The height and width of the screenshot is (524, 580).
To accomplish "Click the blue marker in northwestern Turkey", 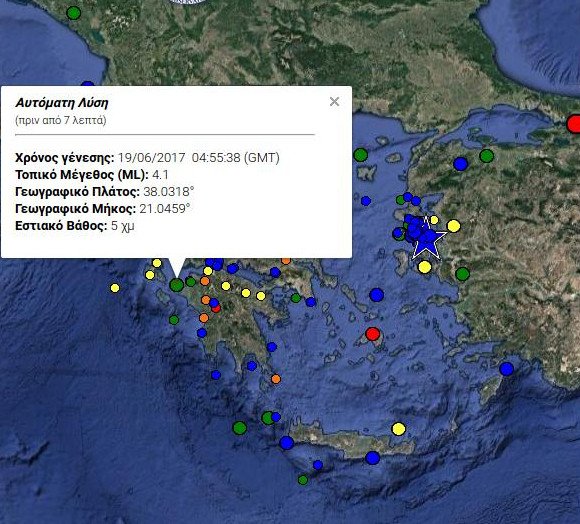I will coord(461,163).
